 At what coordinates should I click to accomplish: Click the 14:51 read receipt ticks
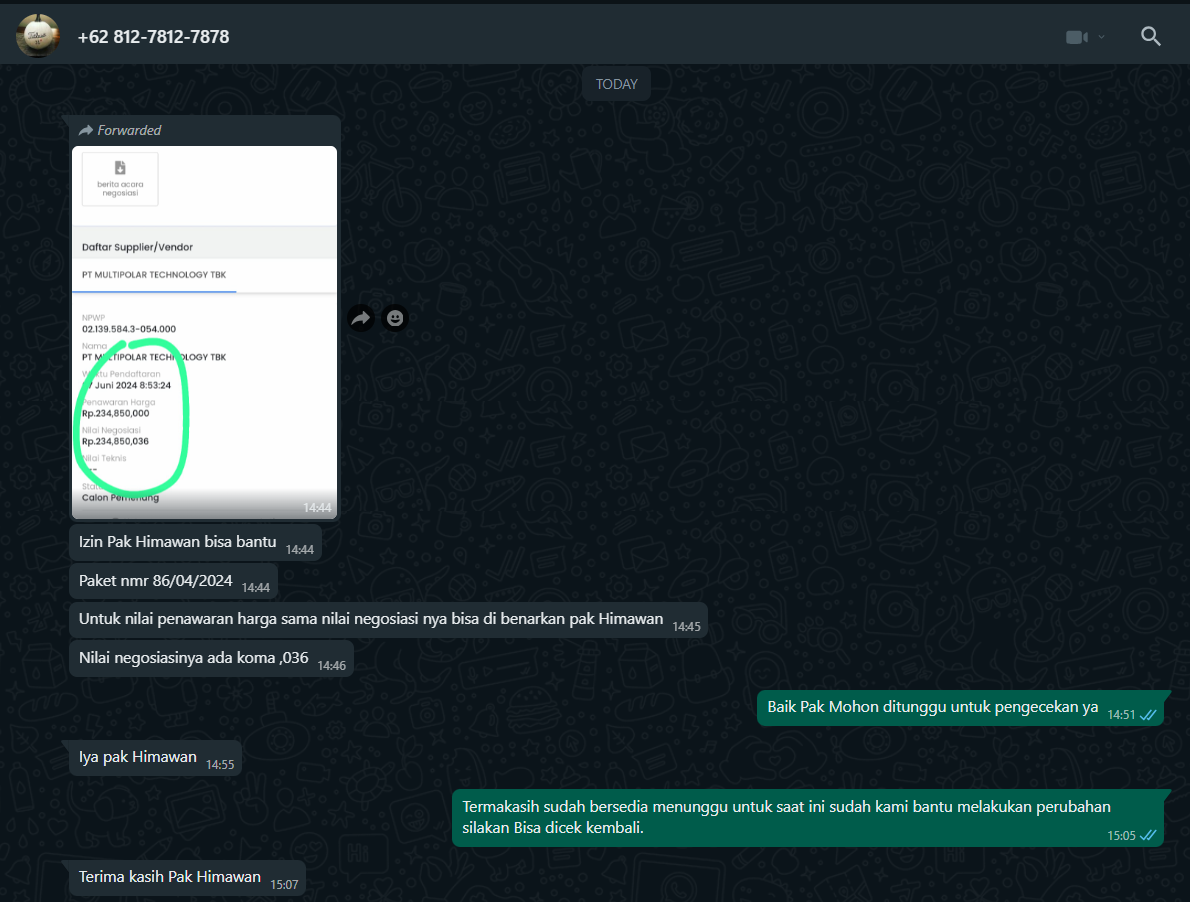click(1148, 715)
